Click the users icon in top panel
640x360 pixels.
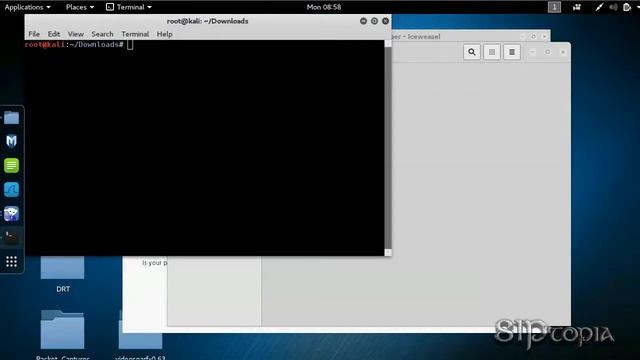click(577, 7)
